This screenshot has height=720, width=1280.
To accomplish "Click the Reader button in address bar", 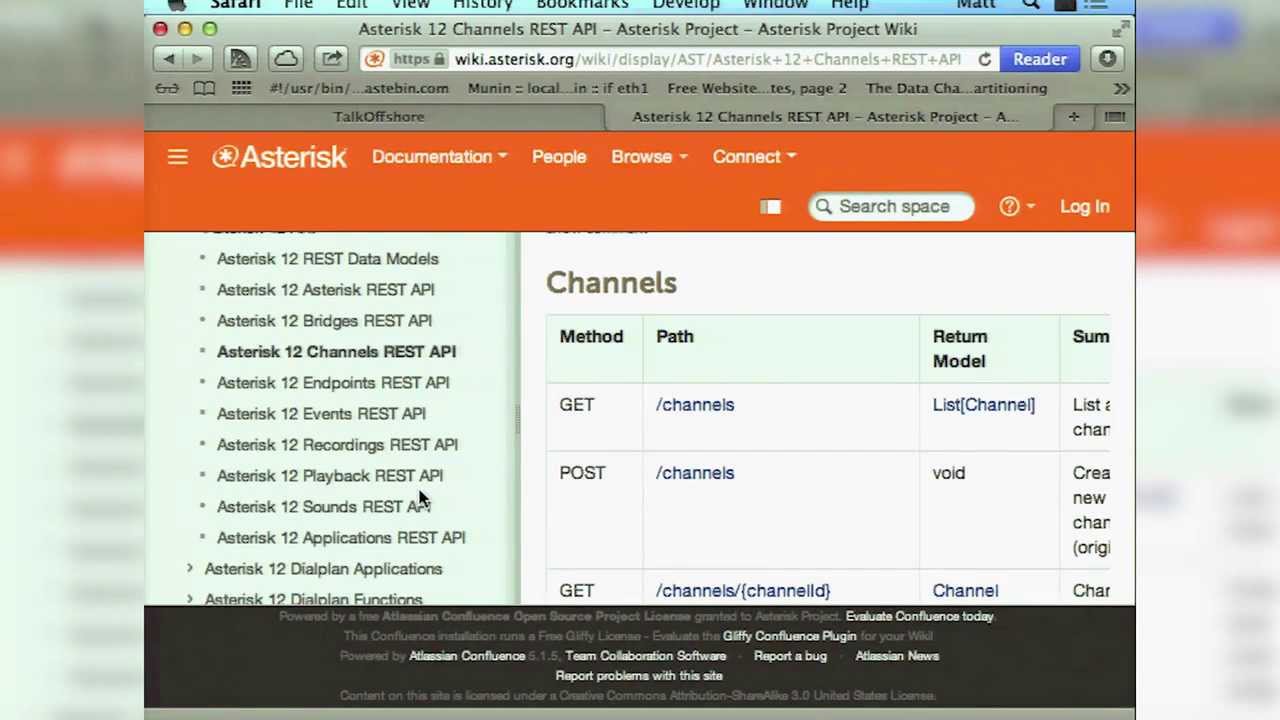I will click(1040, 59).
